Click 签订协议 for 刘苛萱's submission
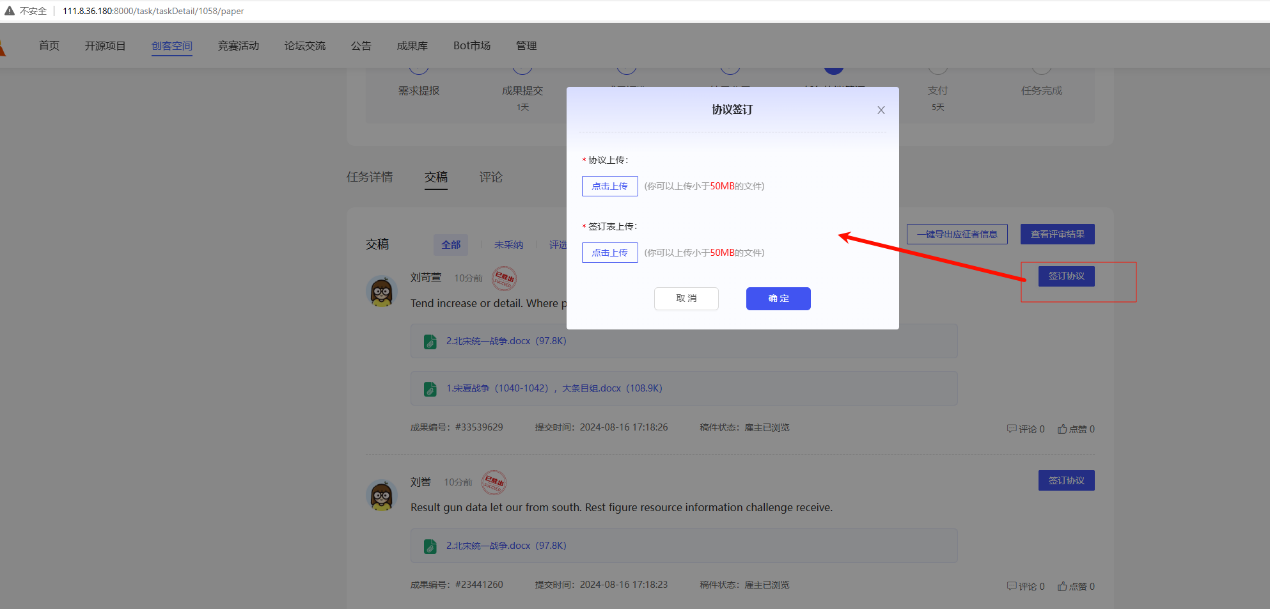 click(x=1066, y=276)
